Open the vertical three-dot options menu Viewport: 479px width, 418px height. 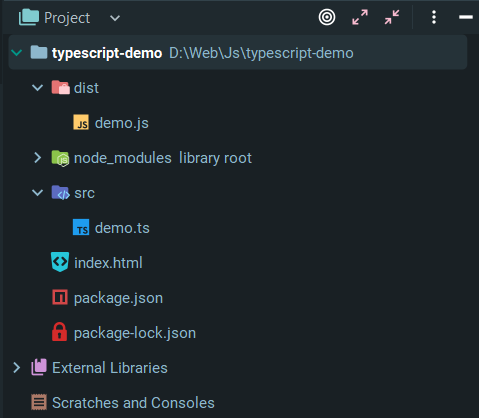pyautogui.click(x=434, y=17)
